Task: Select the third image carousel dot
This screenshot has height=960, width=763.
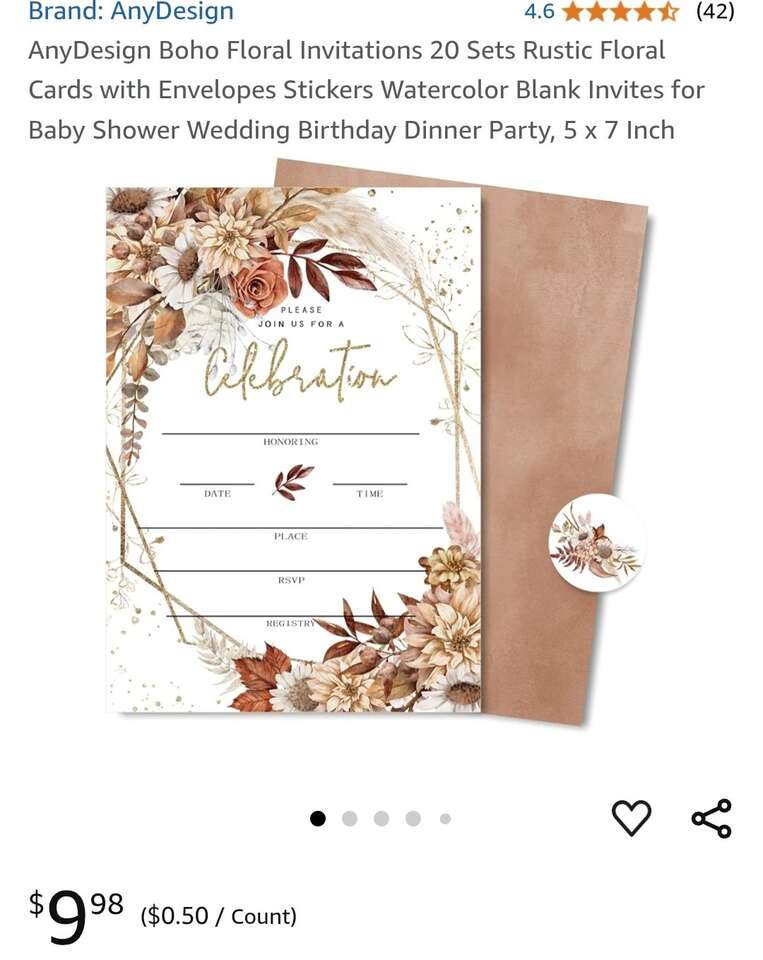Action: [x=382, y=819]
